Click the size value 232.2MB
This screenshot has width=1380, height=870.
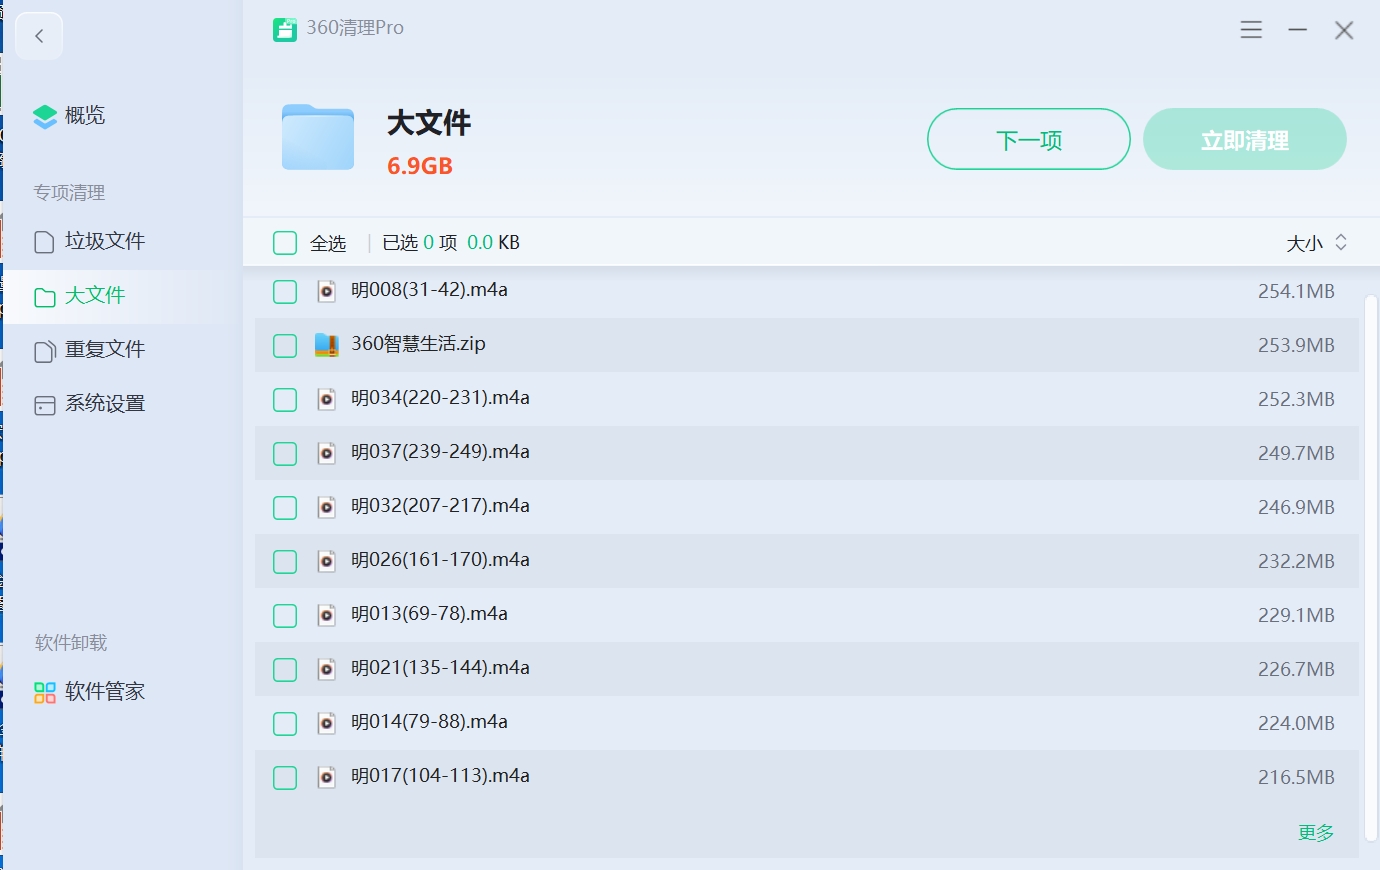pos(1296,562)
